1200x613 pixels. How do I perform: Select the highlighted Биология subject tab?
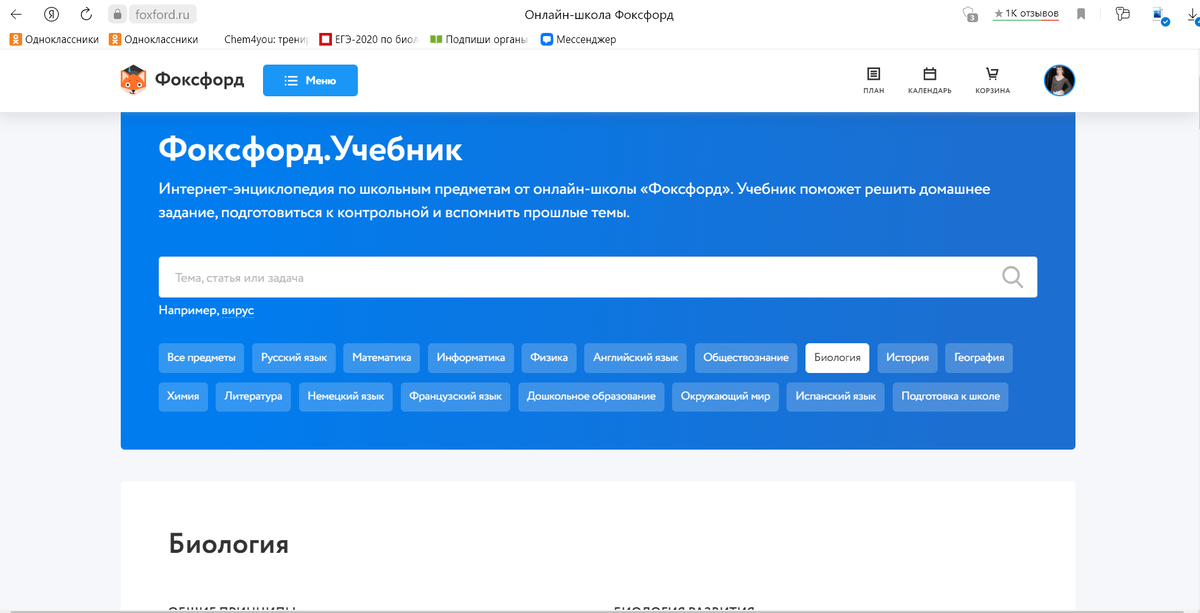837,357
